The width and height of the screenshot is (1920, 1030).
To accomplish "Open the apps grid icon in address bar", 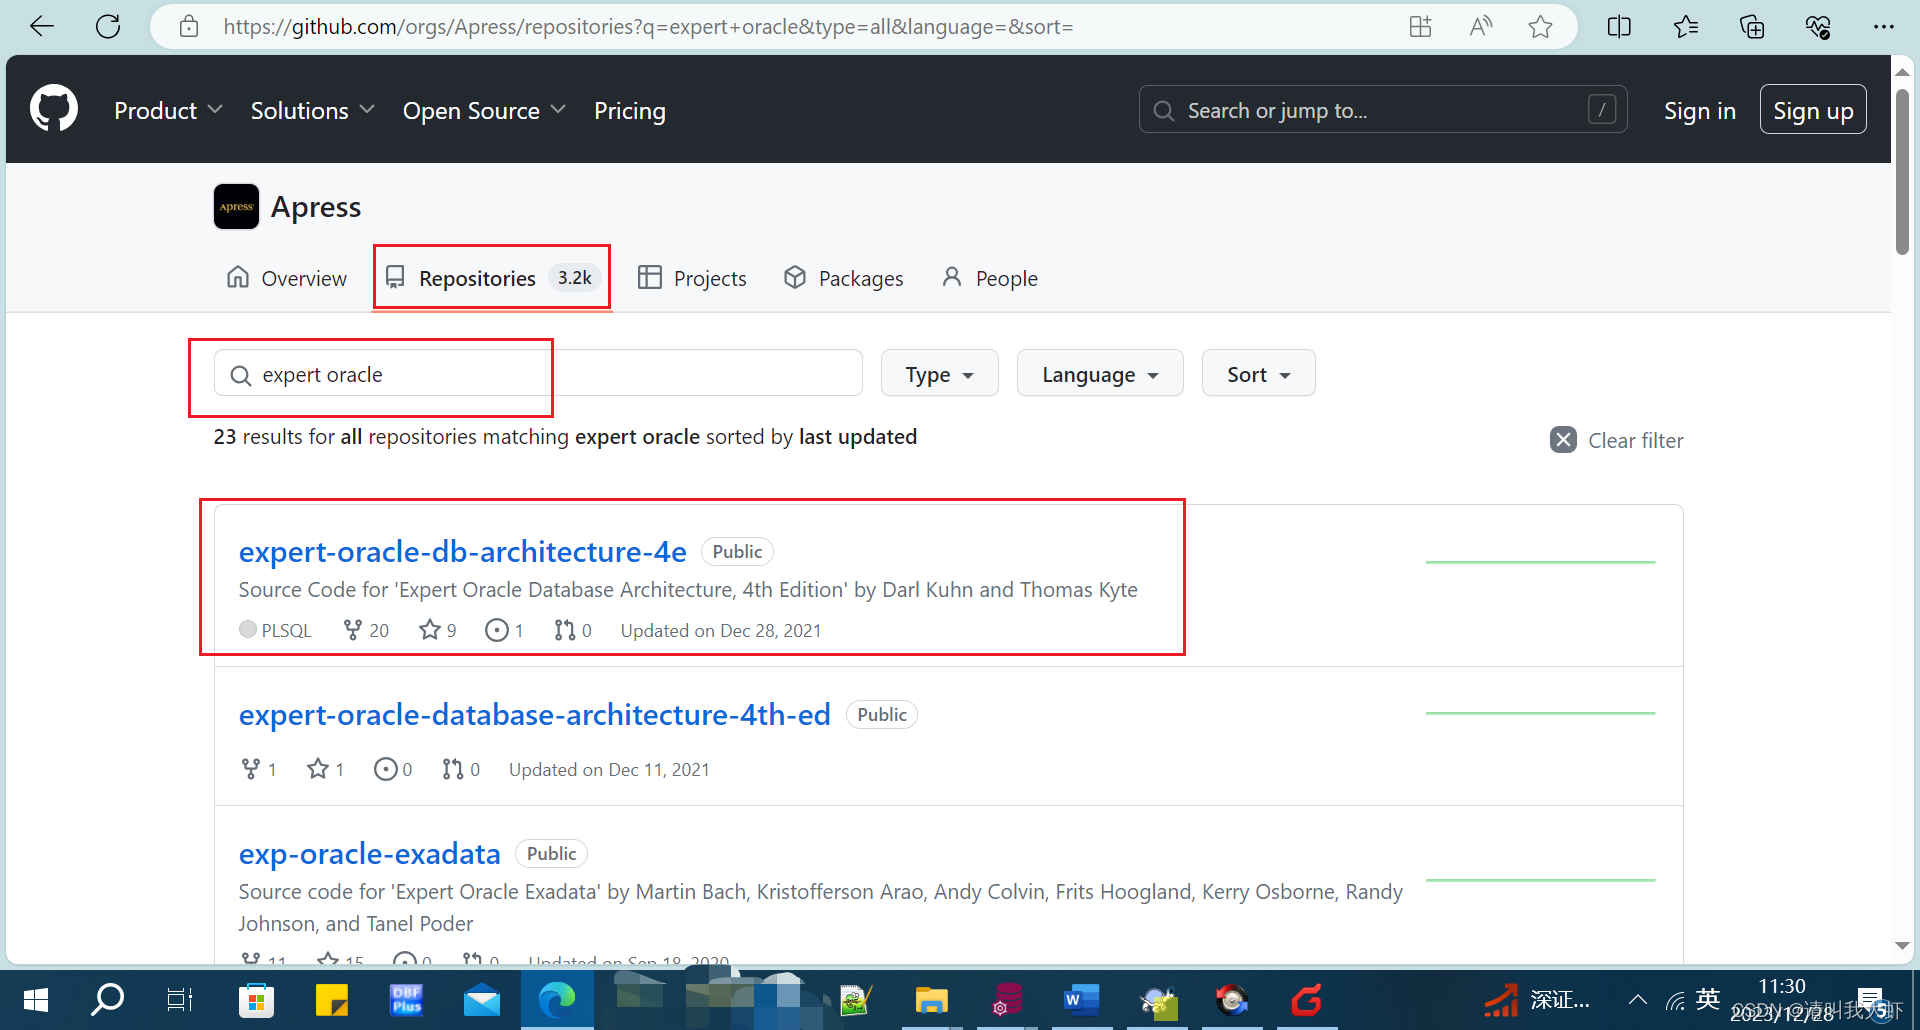I will (1420, 27).
